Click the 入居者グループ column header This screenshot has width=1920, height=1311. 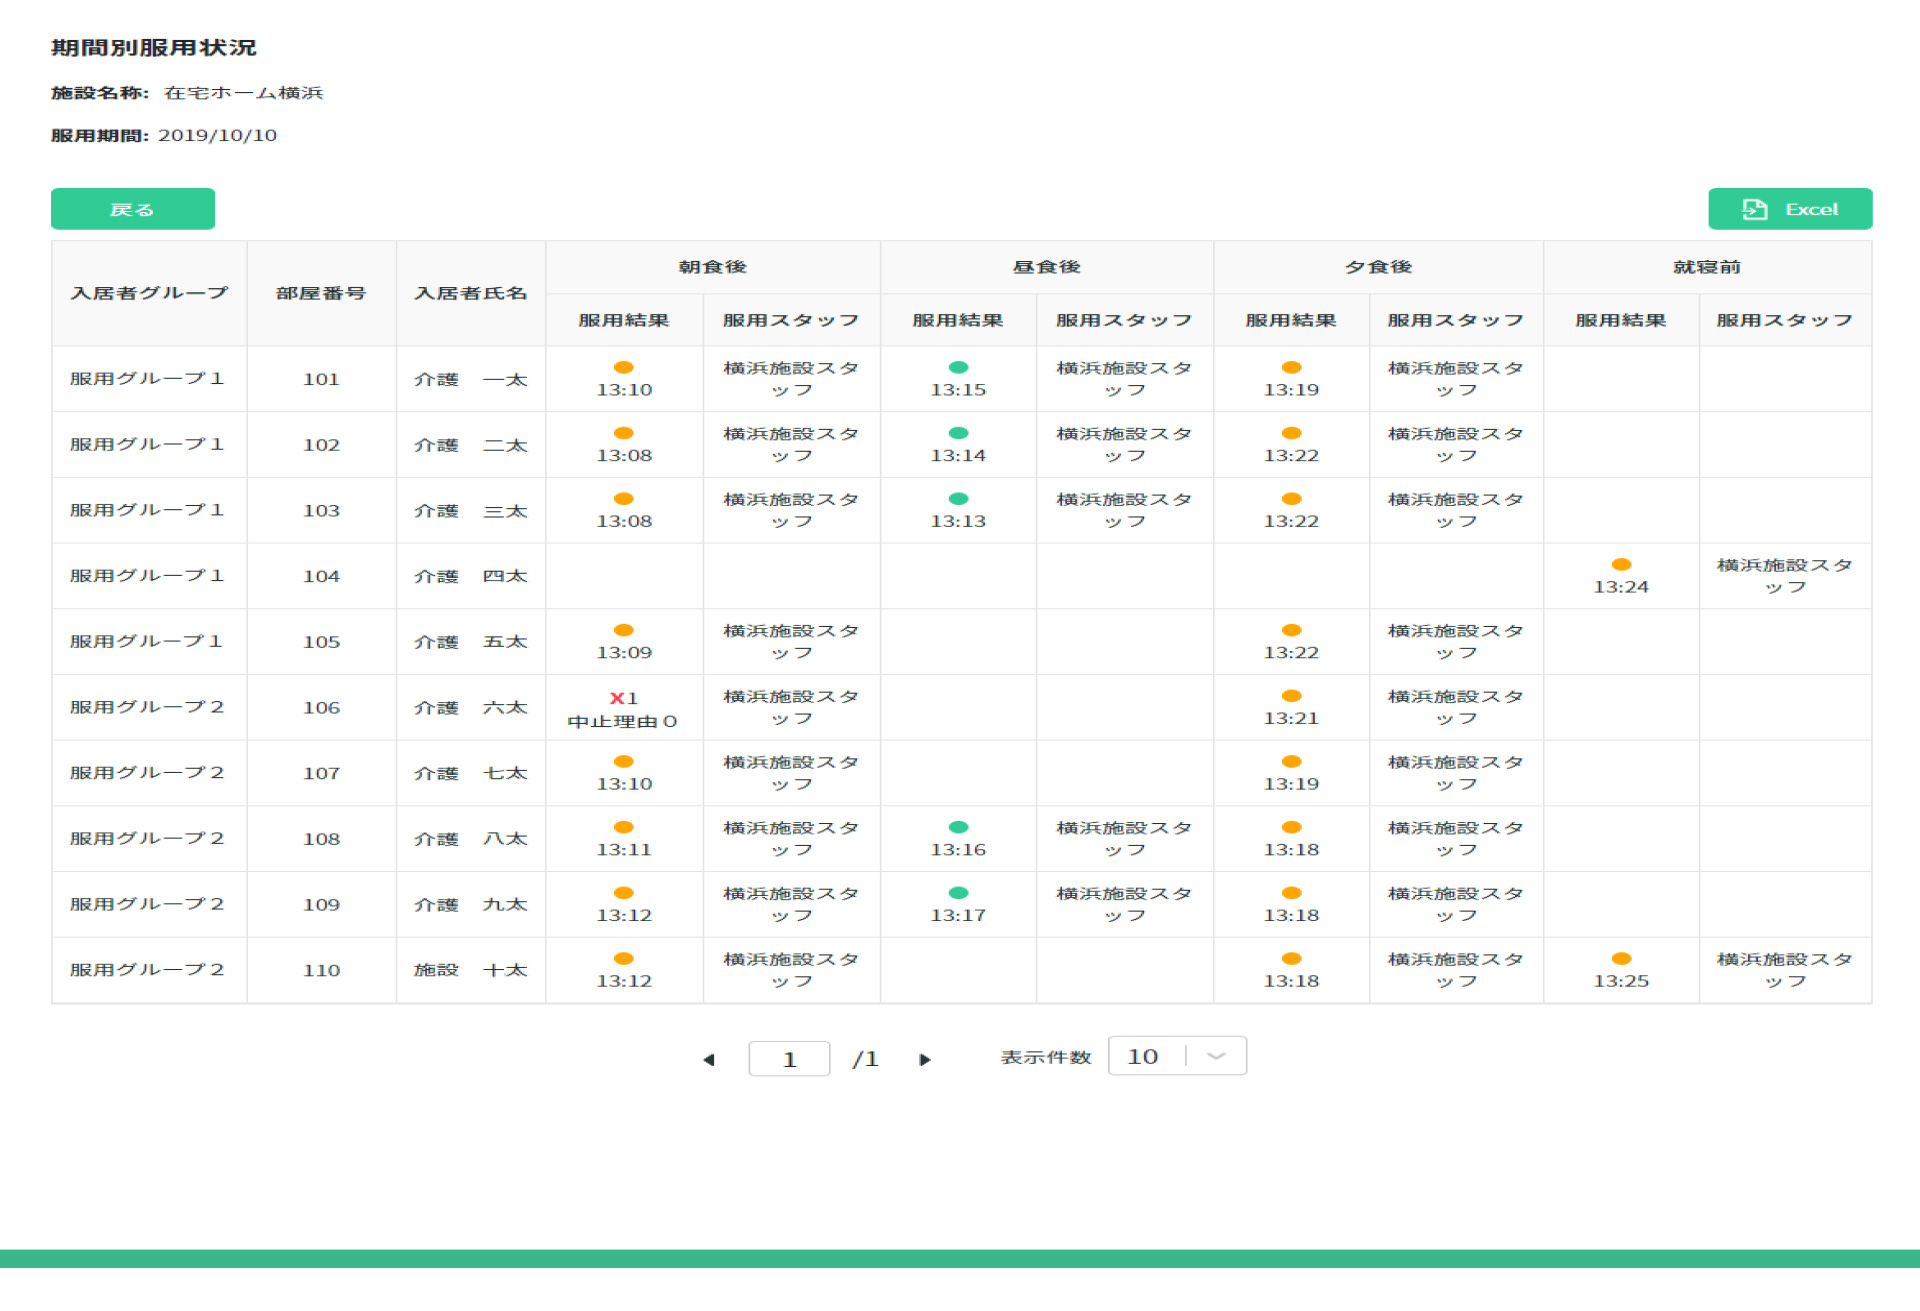[x=149, y=293]
